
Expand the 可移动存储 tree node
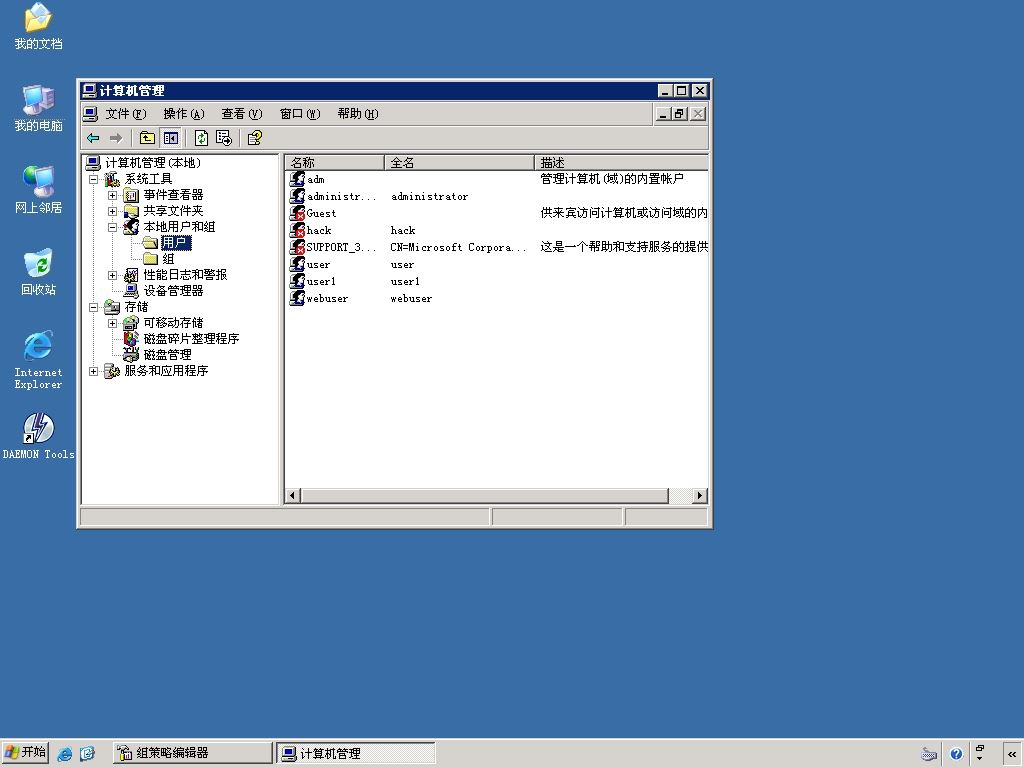(112, 323)
